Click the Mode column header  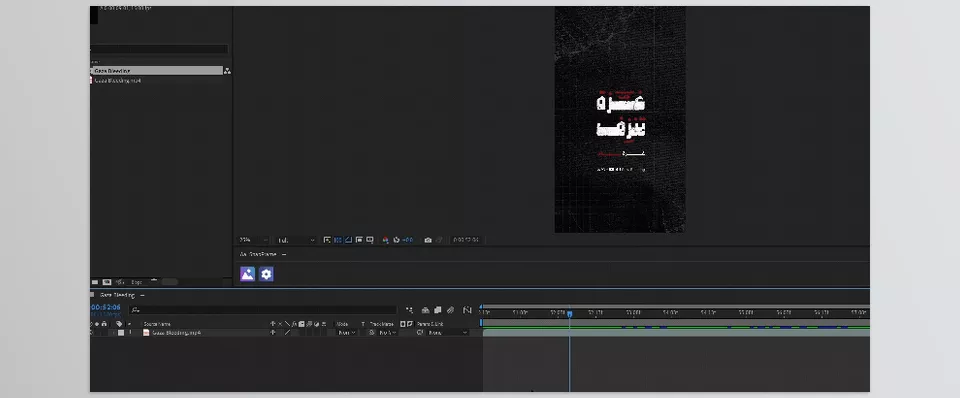tap(342, 324)
